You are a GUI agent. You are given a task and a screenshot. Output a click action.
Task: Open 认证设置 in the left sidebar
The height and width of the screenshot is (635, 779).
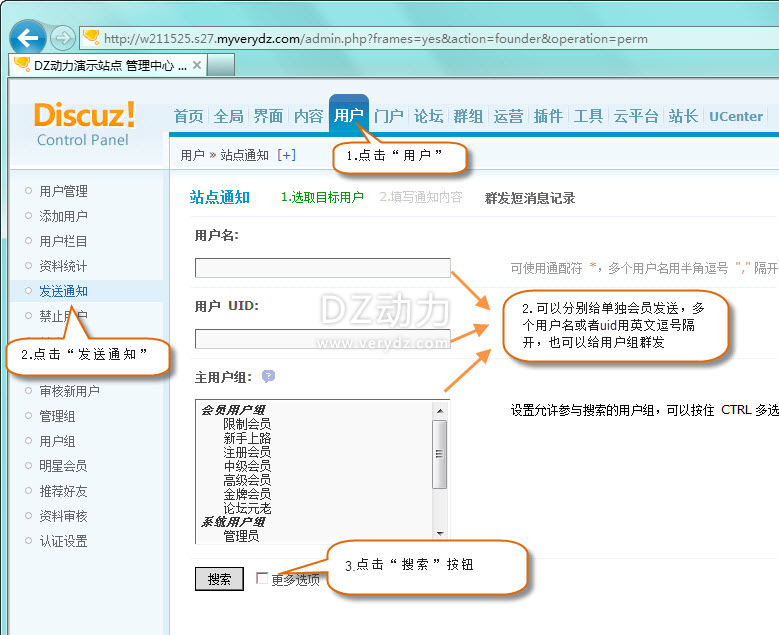click(x=64, y=541)
